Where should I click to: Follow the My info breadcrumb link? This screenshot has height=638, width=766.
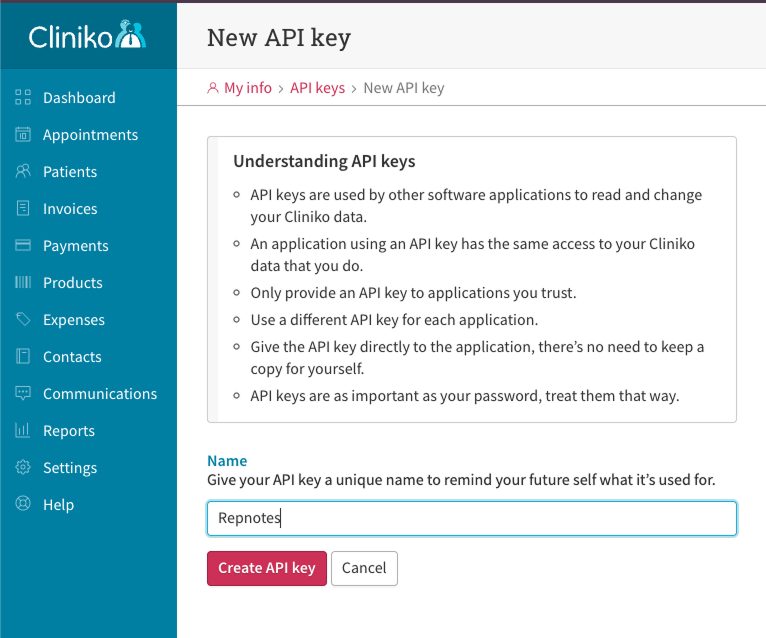pos(248,88)
